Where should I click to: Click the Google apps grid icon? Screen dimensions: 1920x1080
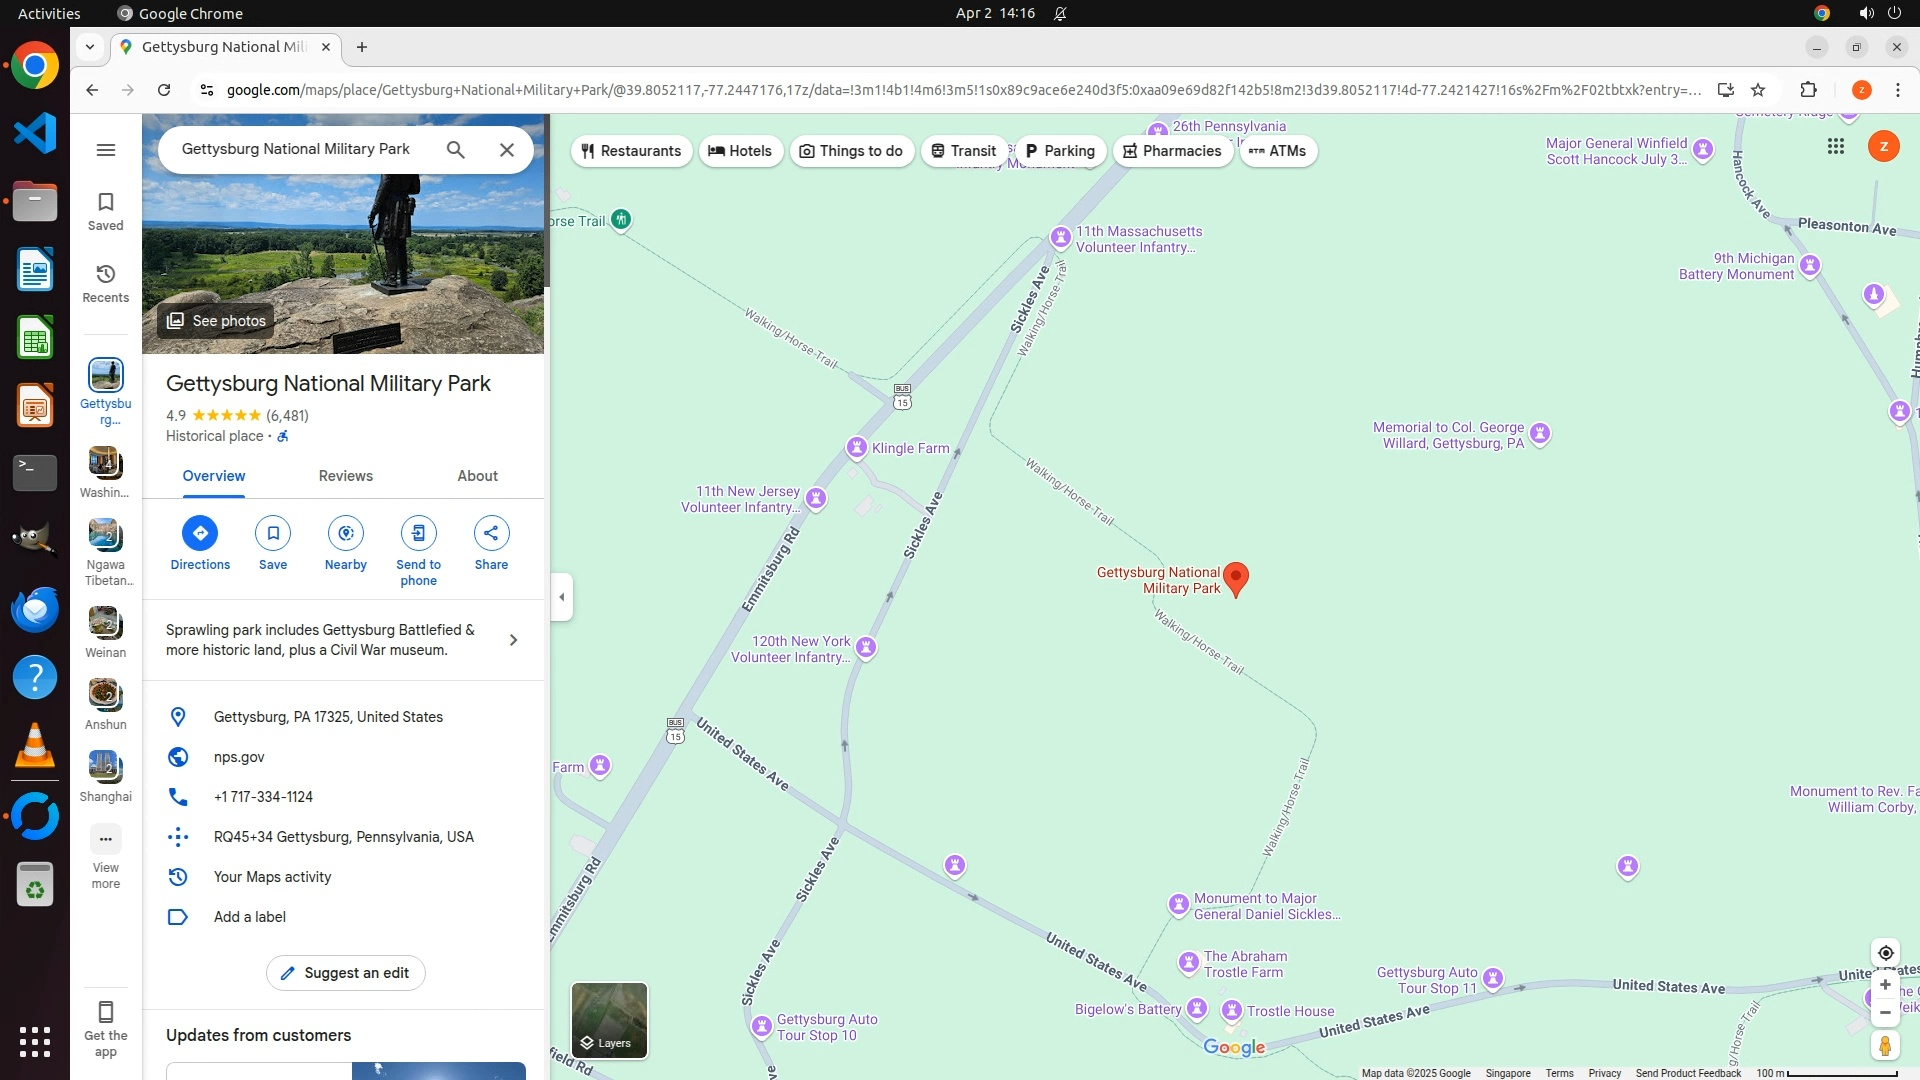tap(1835, 147)
